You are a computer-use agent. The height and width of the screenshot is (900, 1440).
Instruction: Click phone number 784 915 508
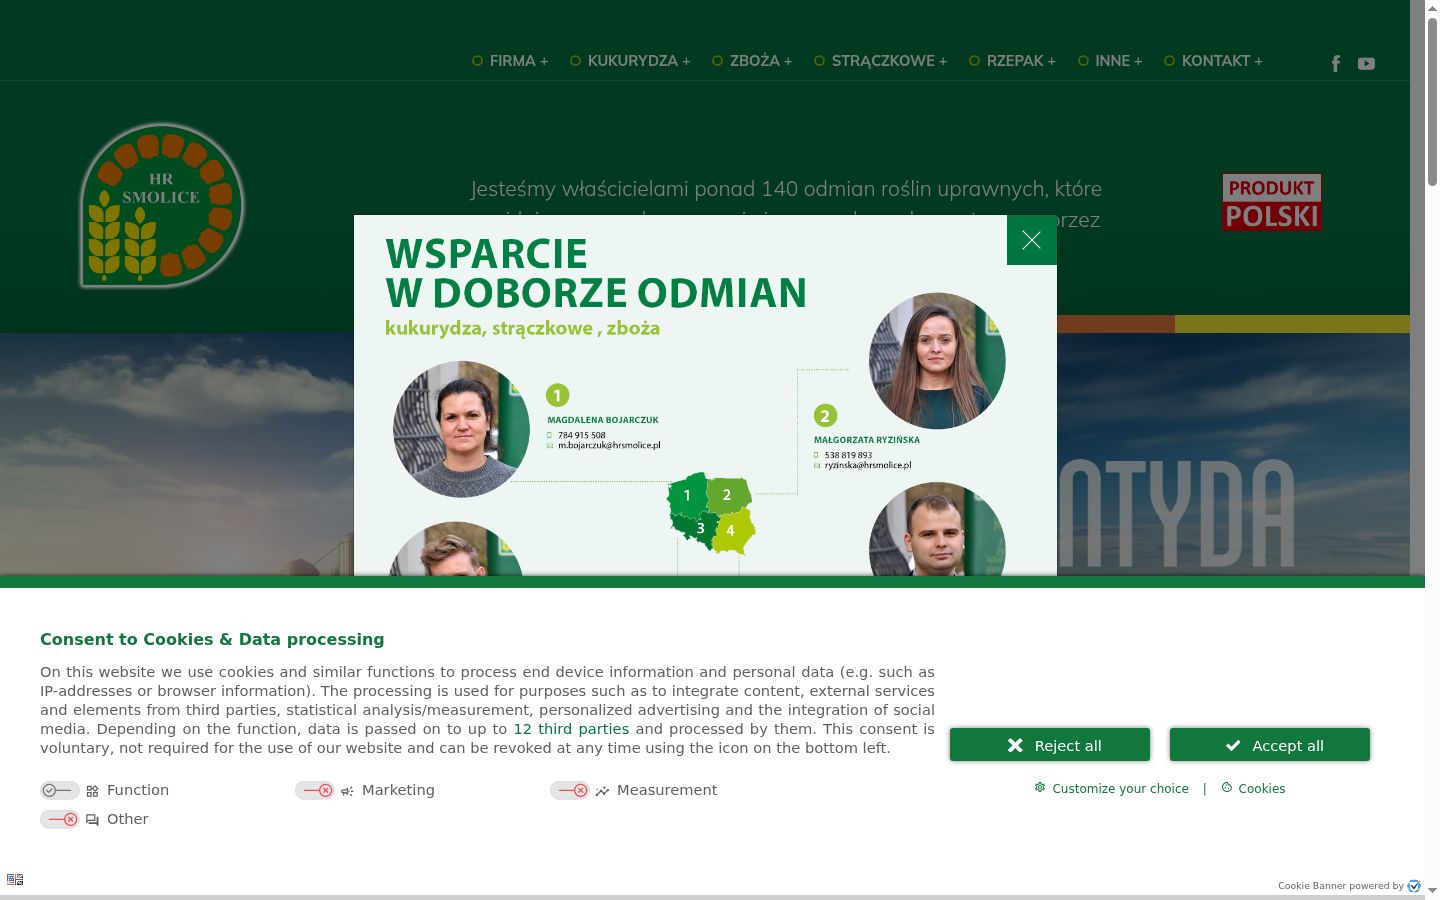(x=582, y=435)
